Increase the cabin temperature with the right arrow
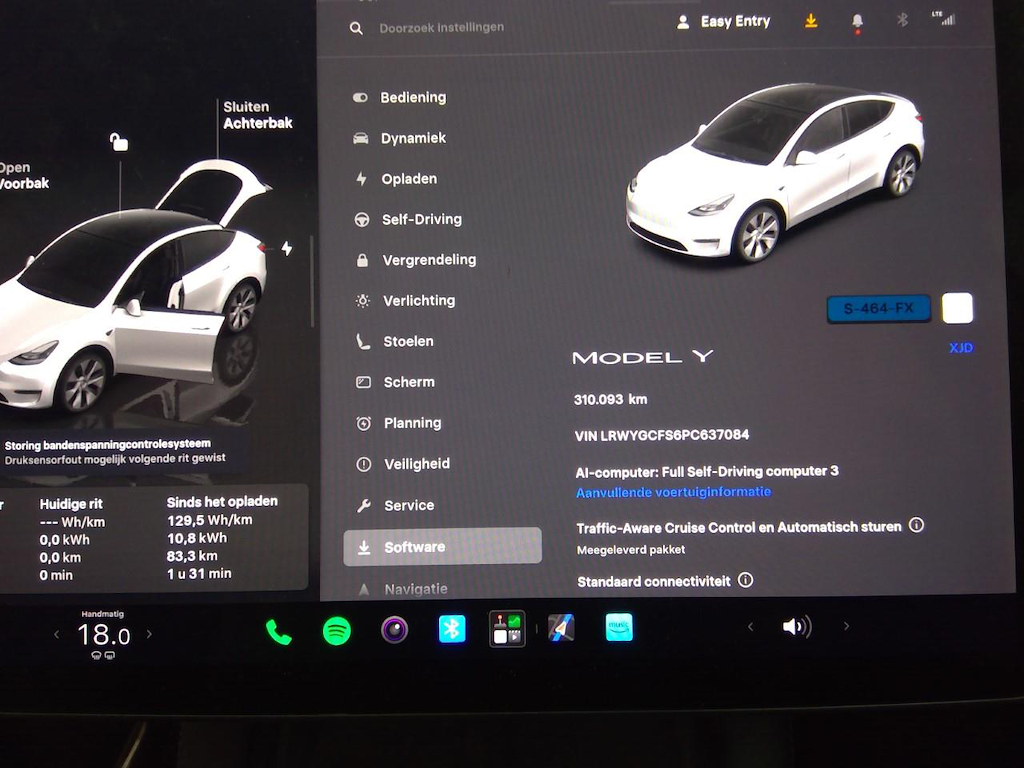Image resolution: width=1024 pixels, height=768 pixels. coord(149,633)
